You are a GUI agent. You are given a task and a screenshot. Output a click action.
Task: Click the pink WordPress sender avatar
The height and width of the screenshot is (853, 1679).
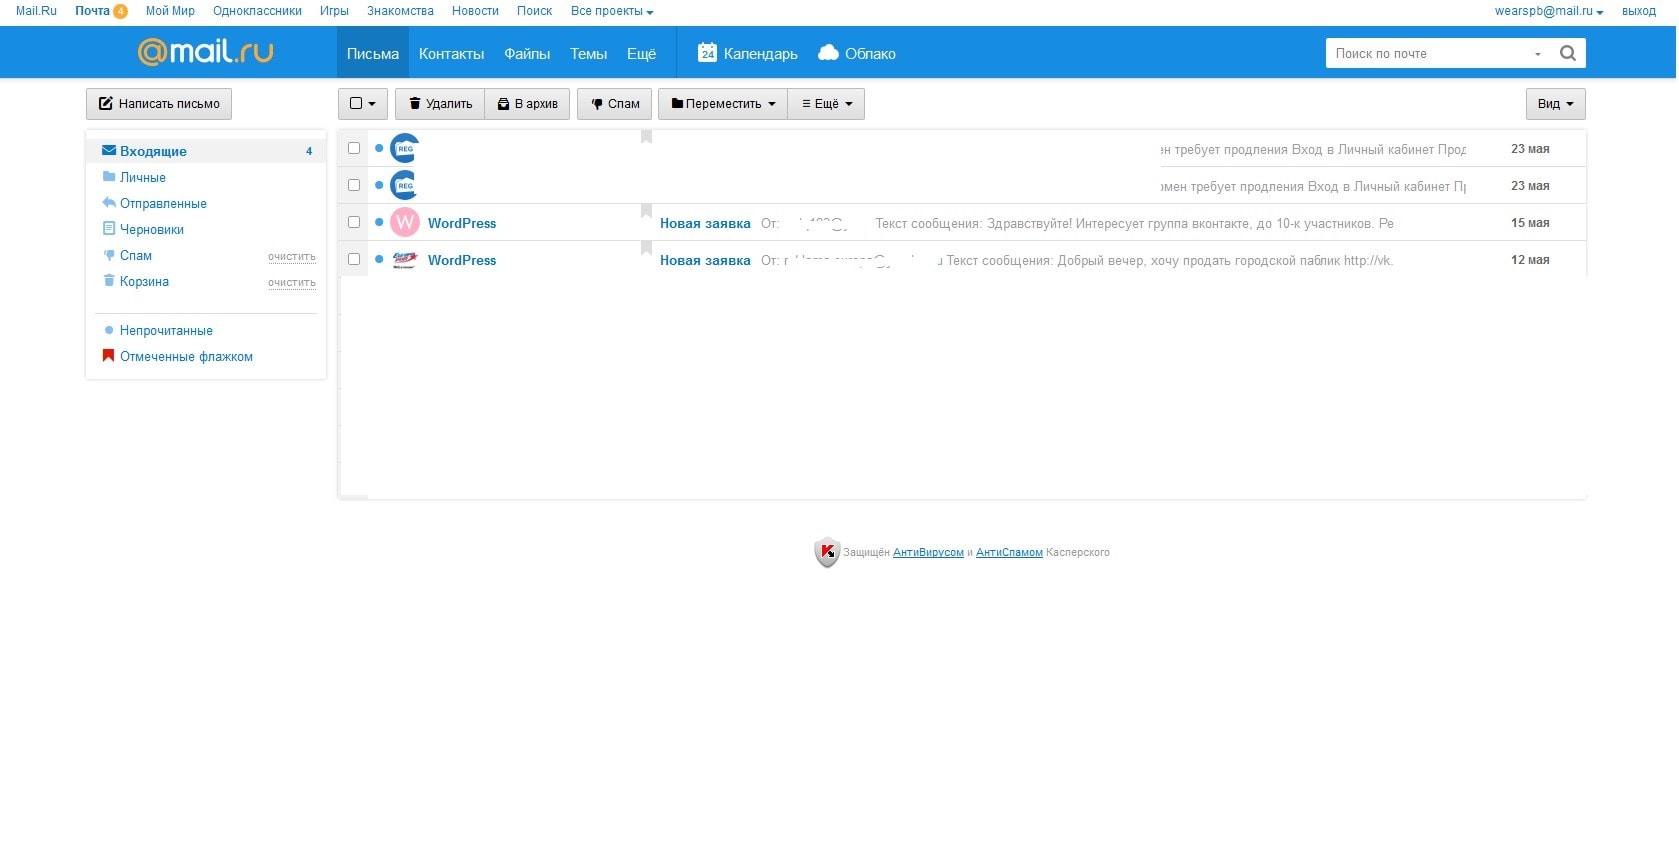(405, 222)
